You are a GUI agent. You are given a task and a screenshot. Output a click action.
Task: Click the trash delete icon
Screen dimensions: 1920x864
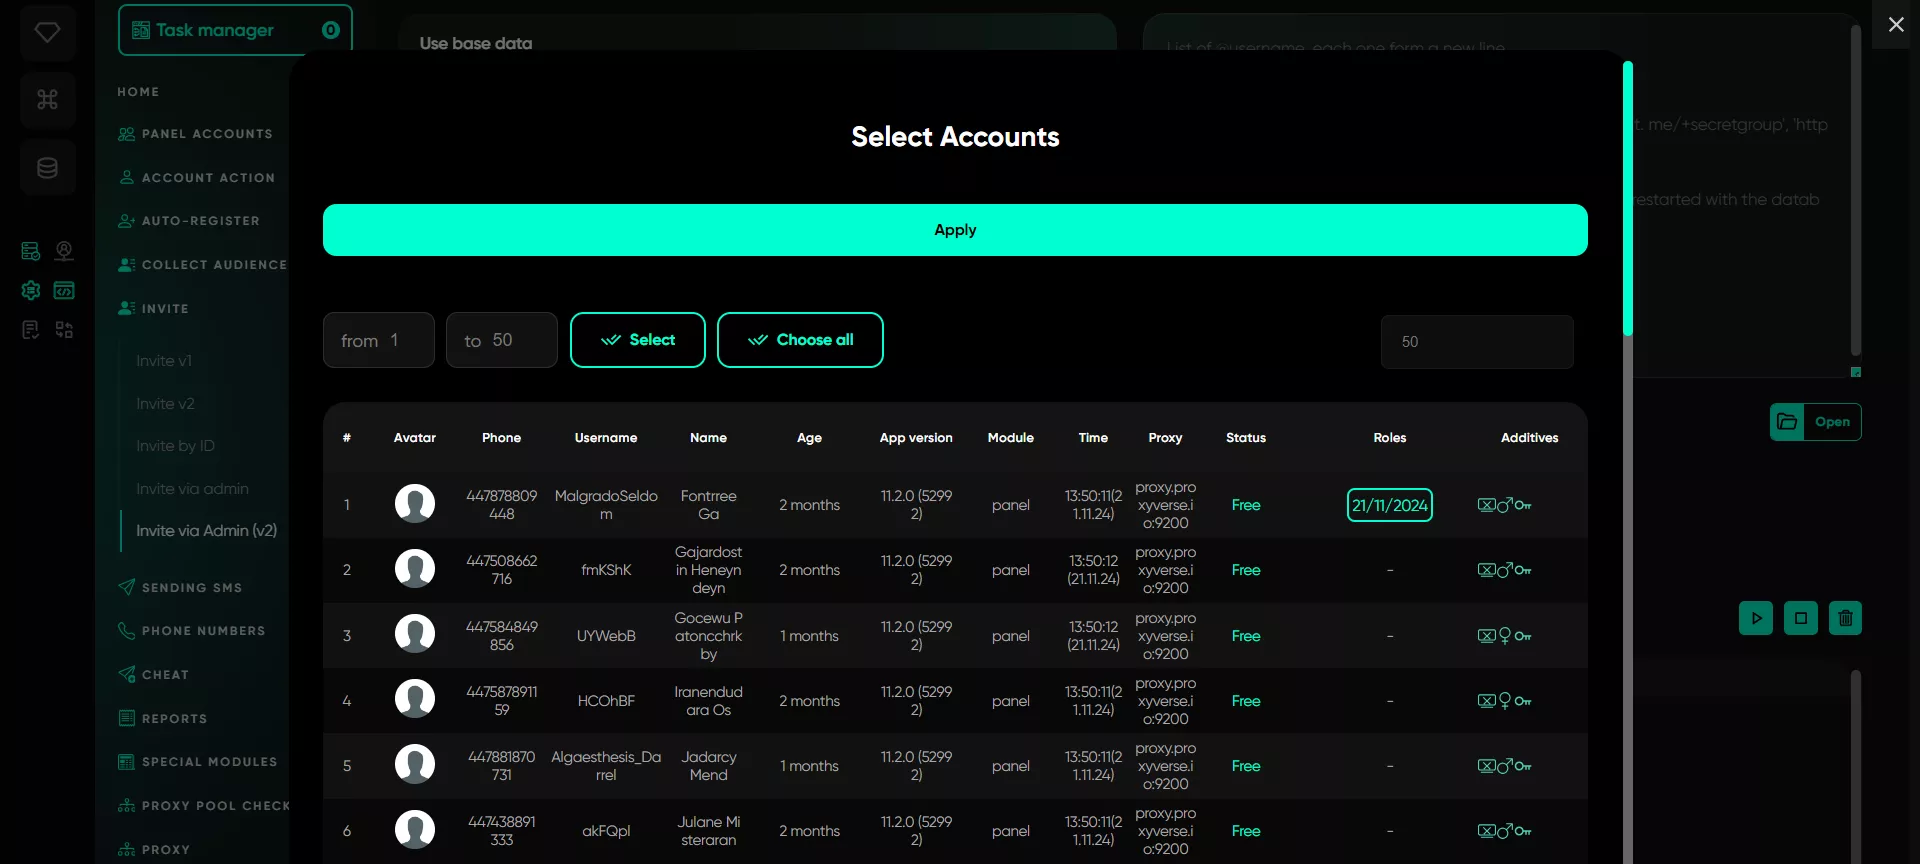[x=1845, y=618]
